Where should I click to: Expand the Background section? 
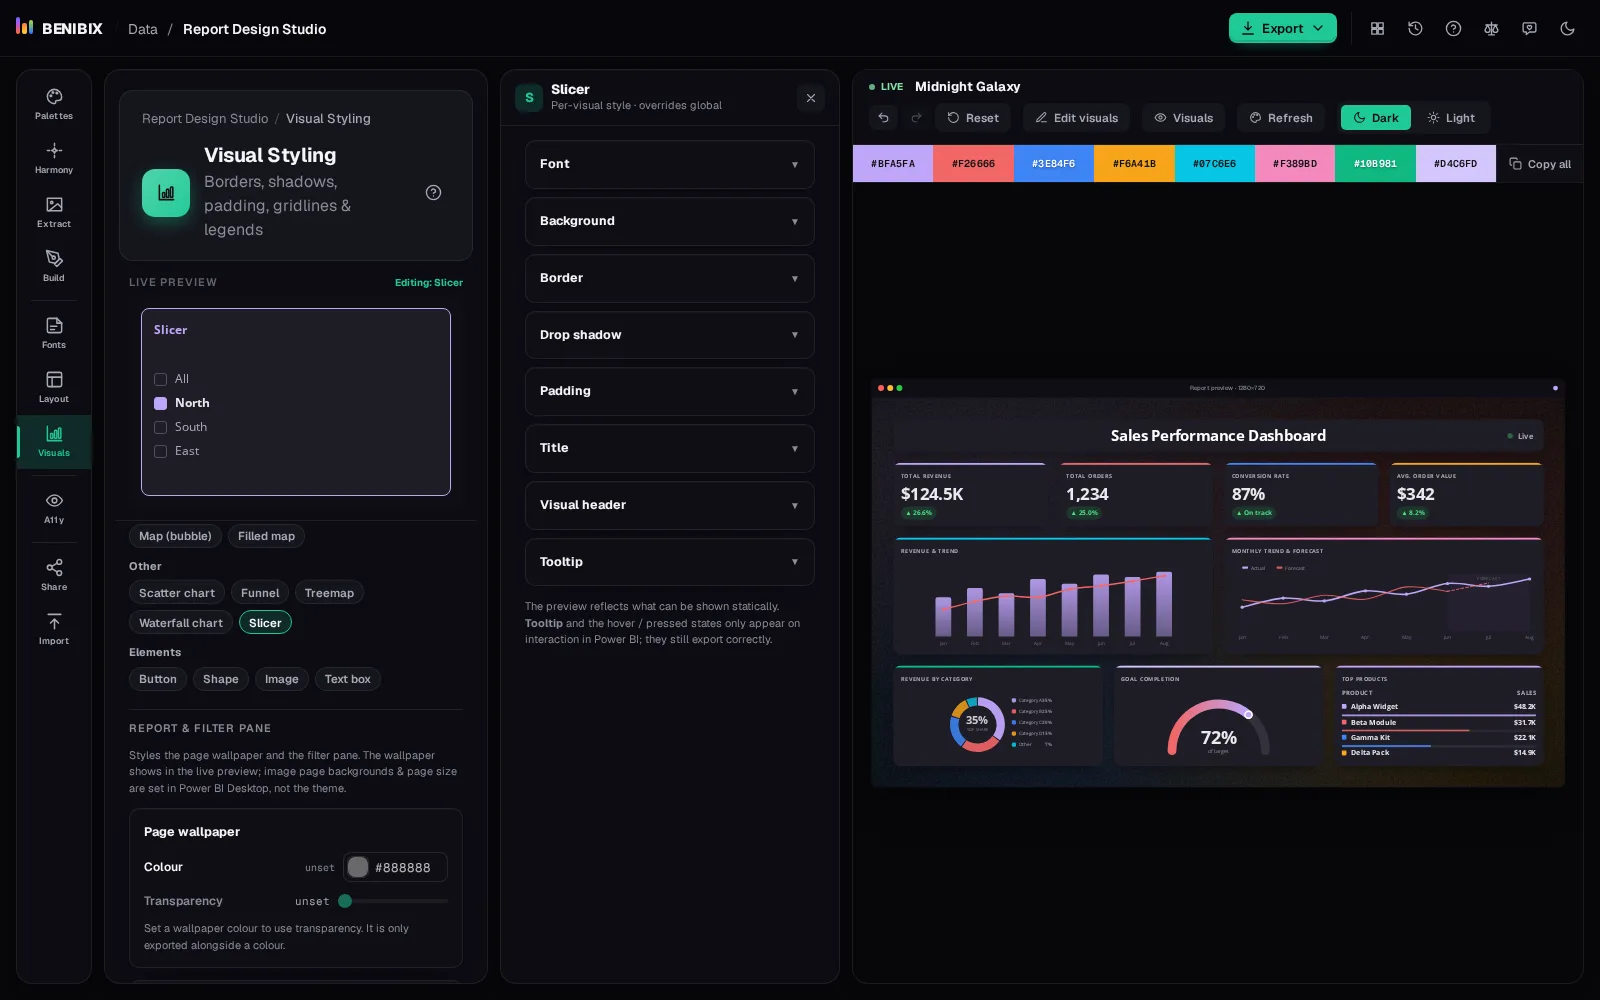pos(669,221)
